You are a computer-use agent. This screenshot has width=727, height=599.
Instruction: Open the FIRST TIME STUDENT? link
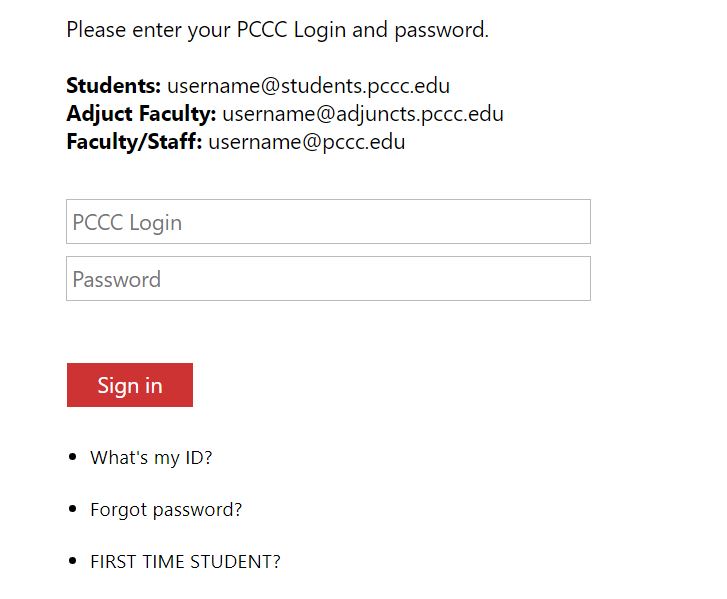point(185,562)
